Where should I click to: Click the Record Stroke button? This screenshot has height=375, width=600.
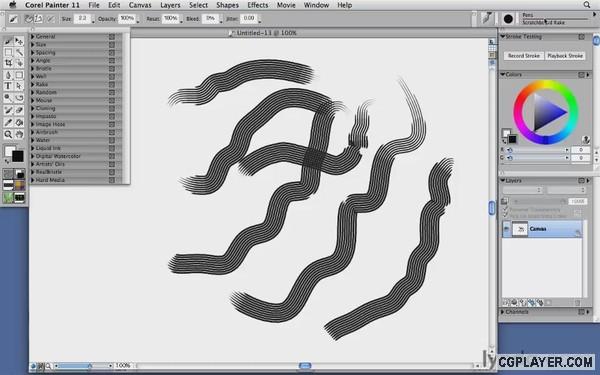point(523,56)
